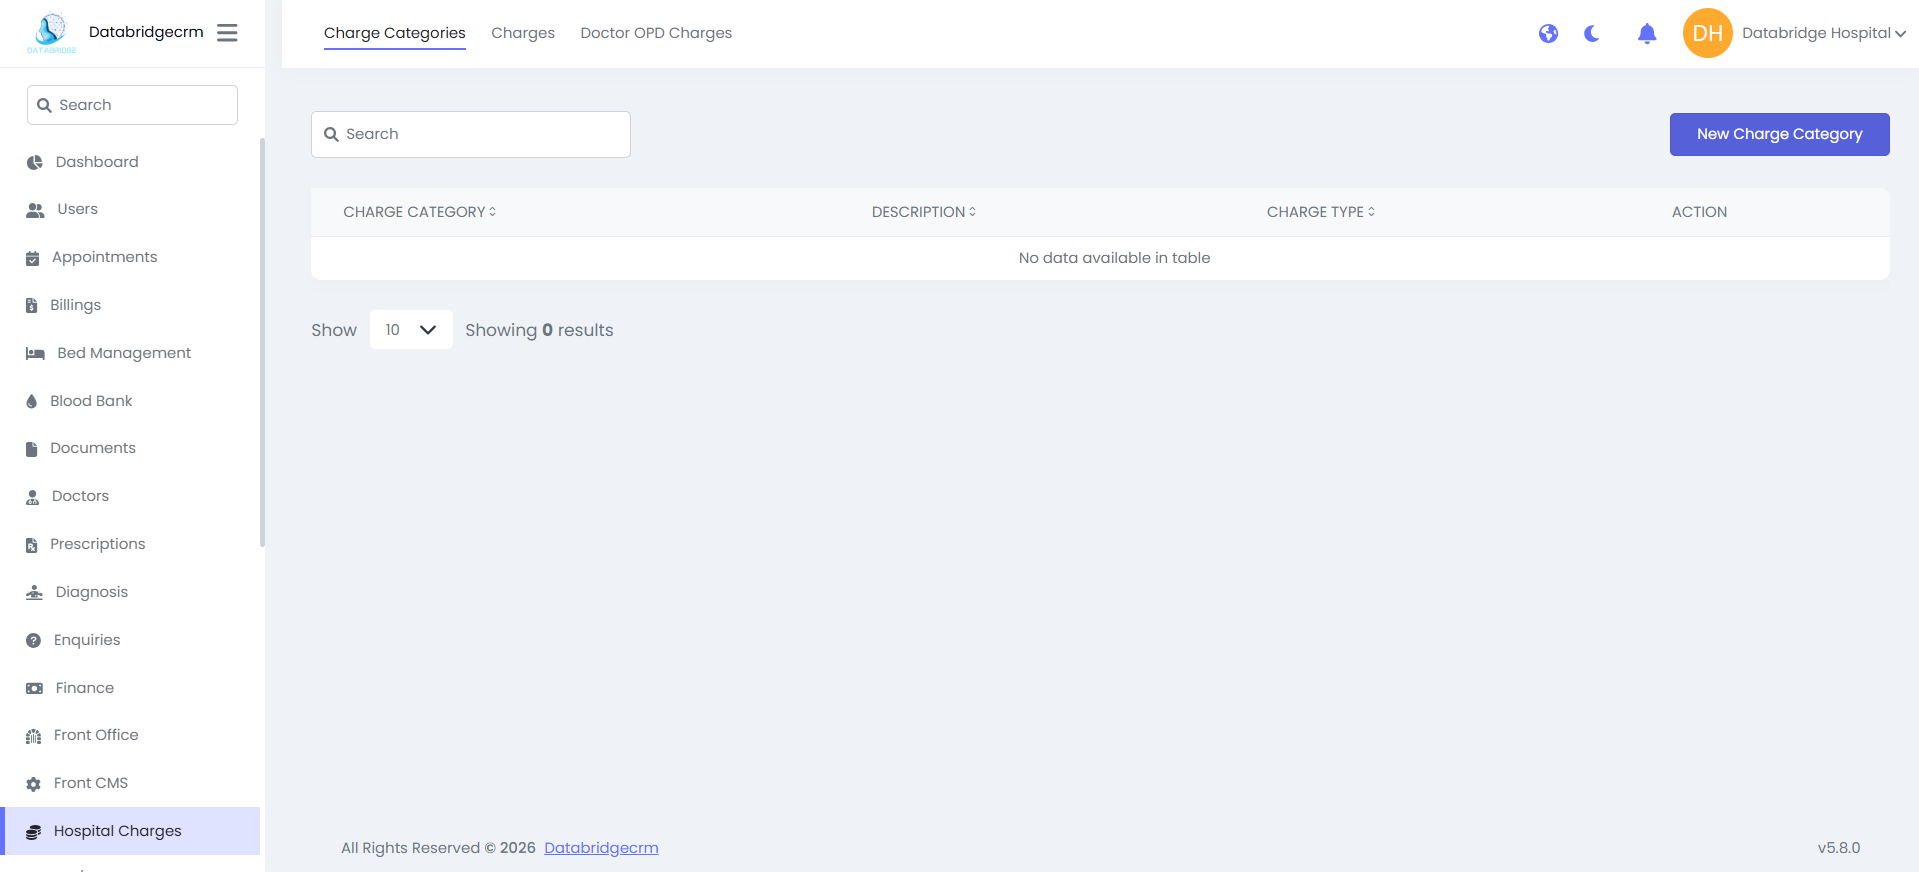This screenshot has height=872, width=1919.
Task: Click the Blood Bank droplet icon
Action: (31, 402)
